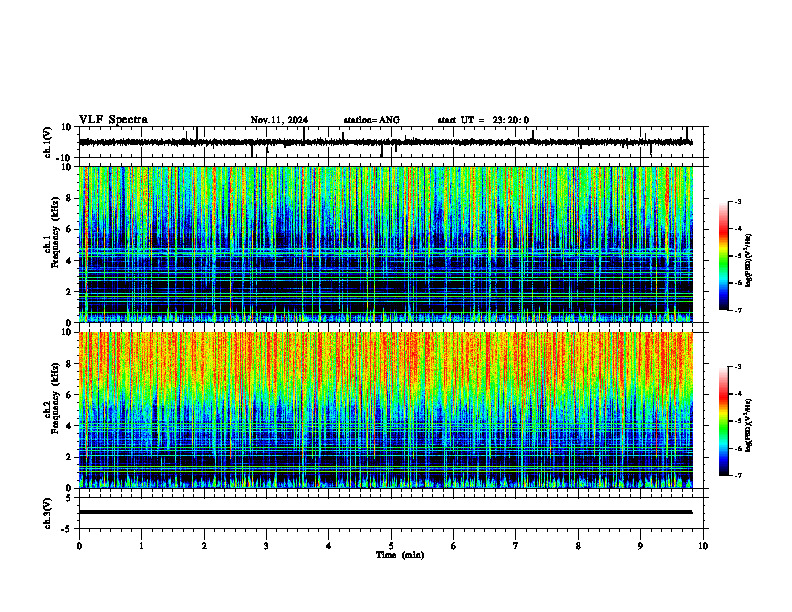Click the ch.1 colorbar log(PSD) units label
This screenshot has width=792, height=612.
point(749,261)
